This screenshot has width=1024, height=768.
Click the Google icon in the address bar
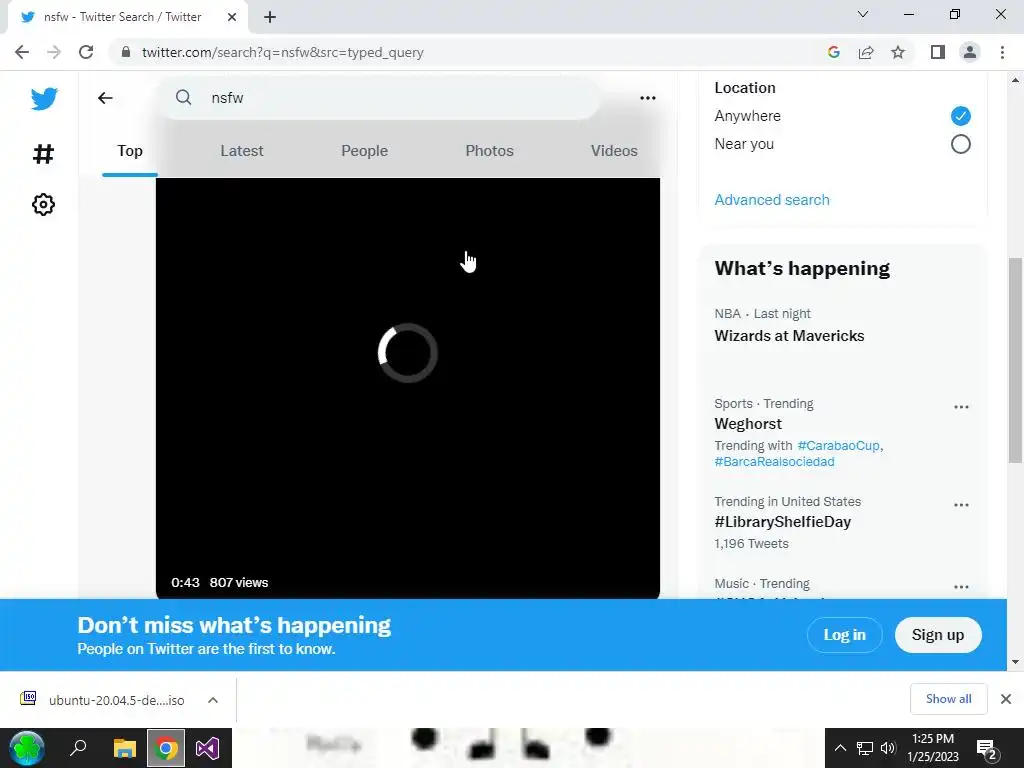click(833, 52)
